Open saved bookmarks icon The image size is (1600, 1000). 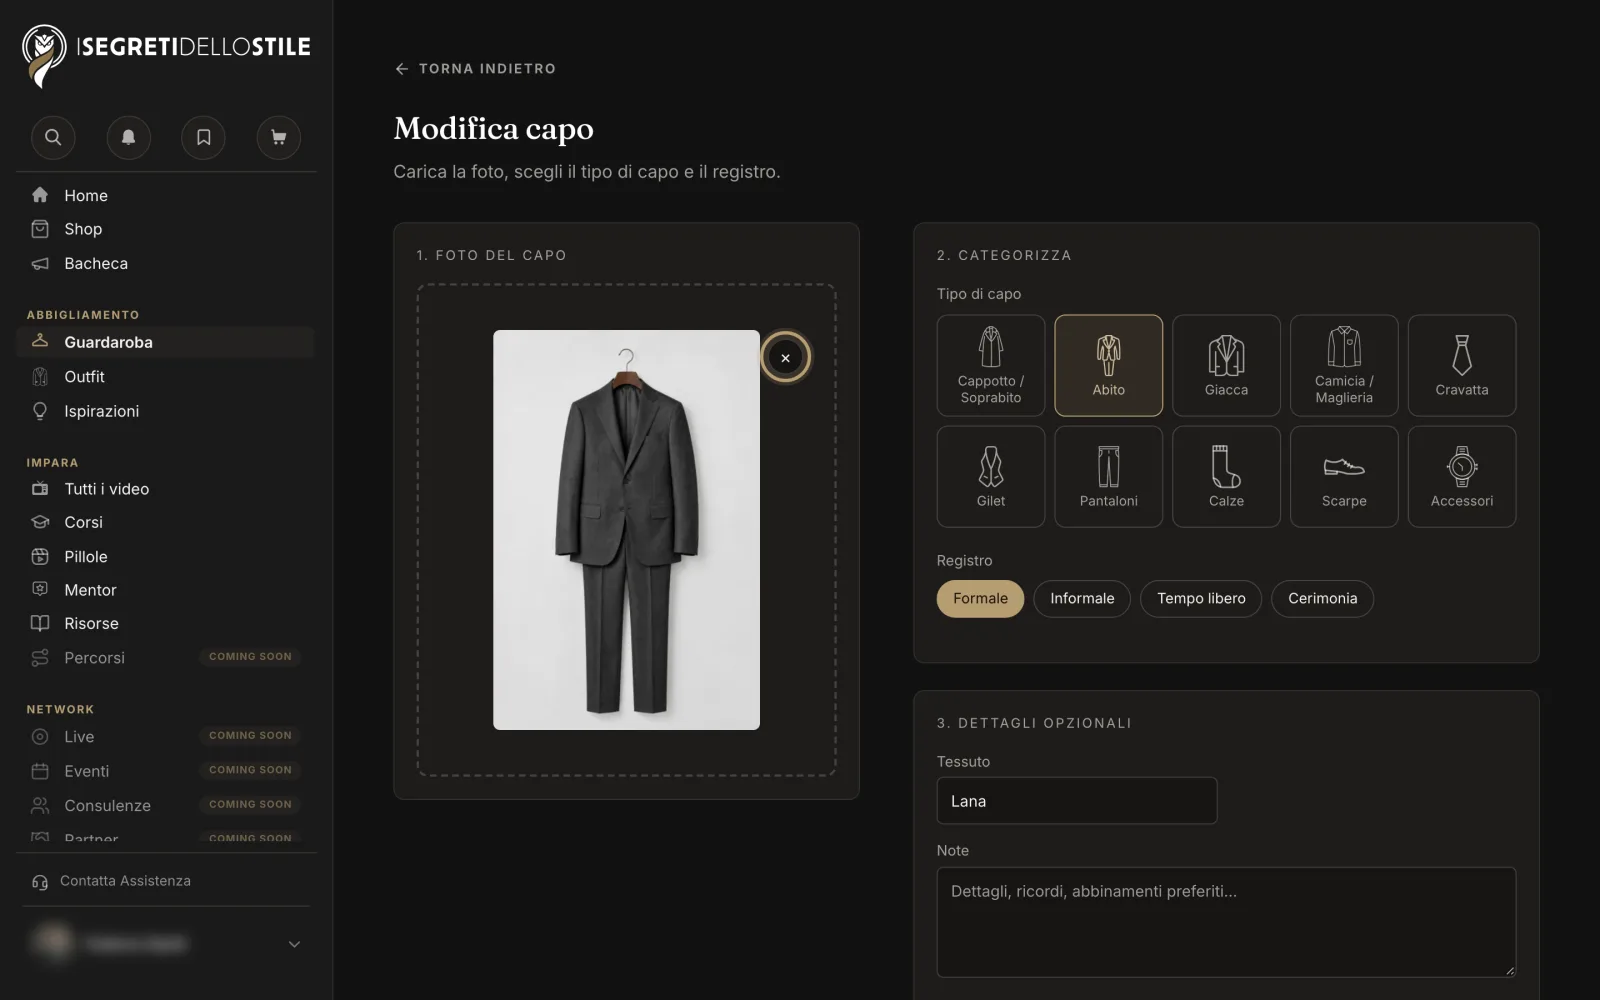(203, 137)
